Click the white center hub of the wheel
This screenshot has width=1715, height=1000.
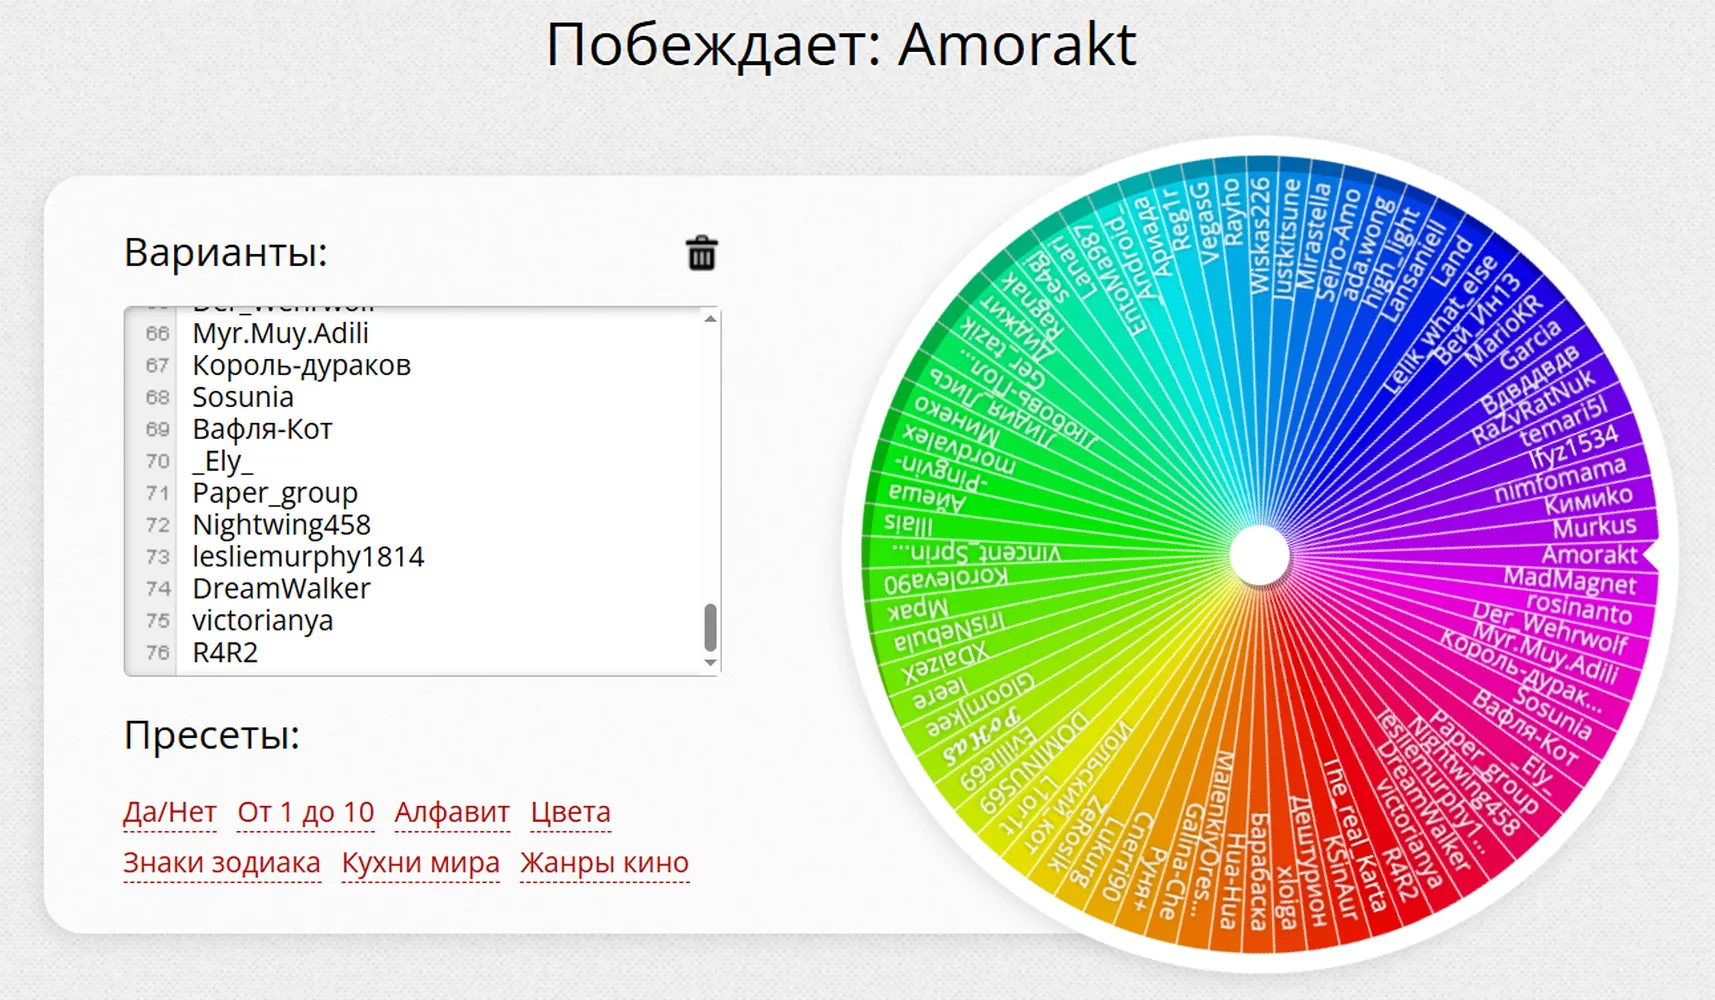coord(1259,555)
